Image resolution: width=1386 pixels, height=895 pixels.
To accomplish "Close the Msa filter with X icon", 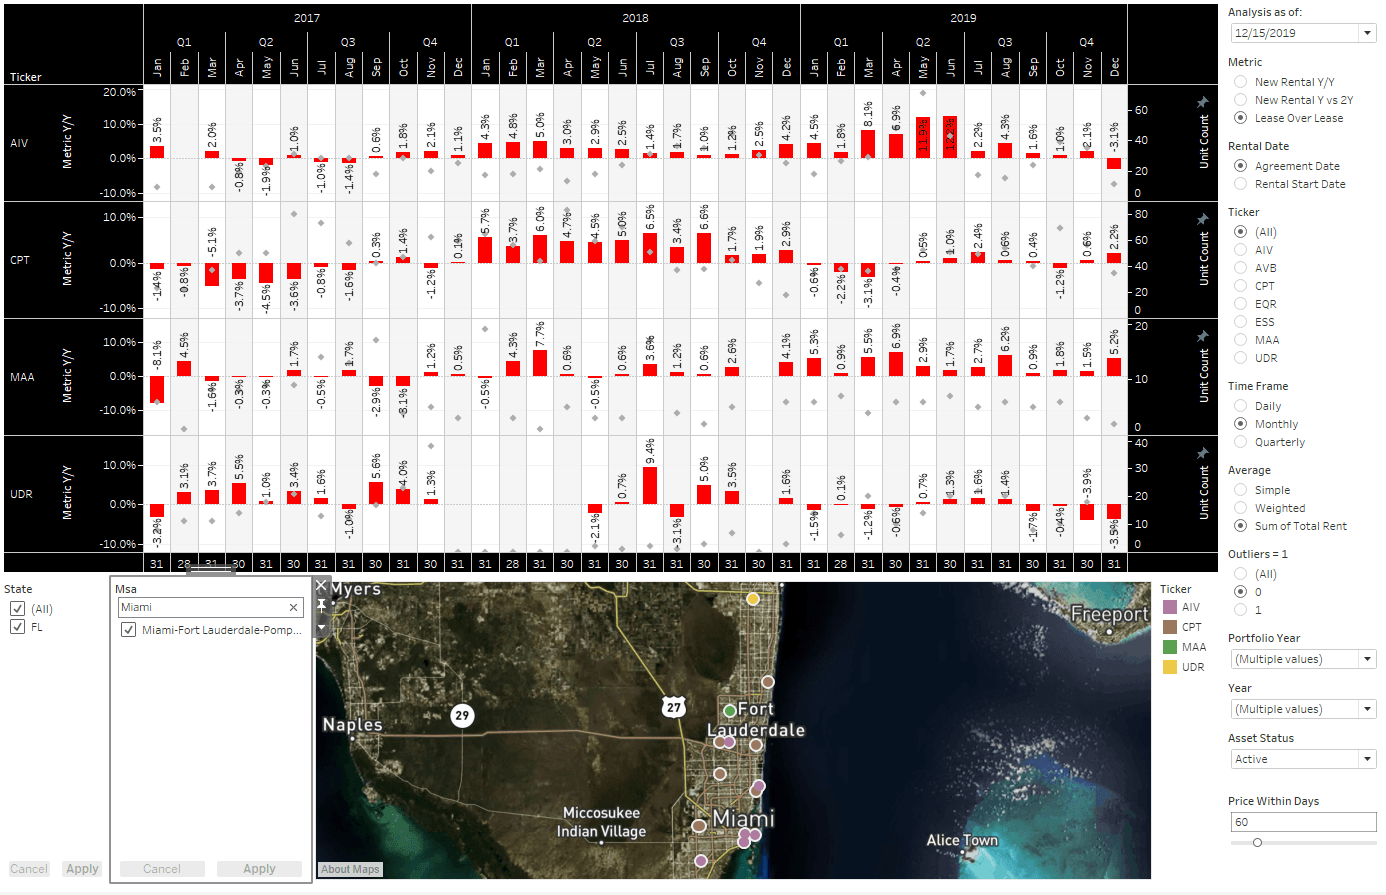I will 321,586.
